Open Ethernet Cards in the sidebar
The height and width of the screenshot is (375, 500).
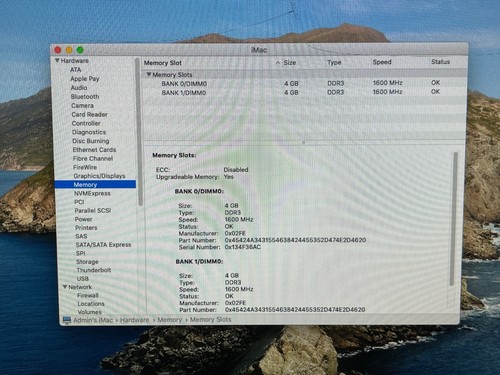94,150
